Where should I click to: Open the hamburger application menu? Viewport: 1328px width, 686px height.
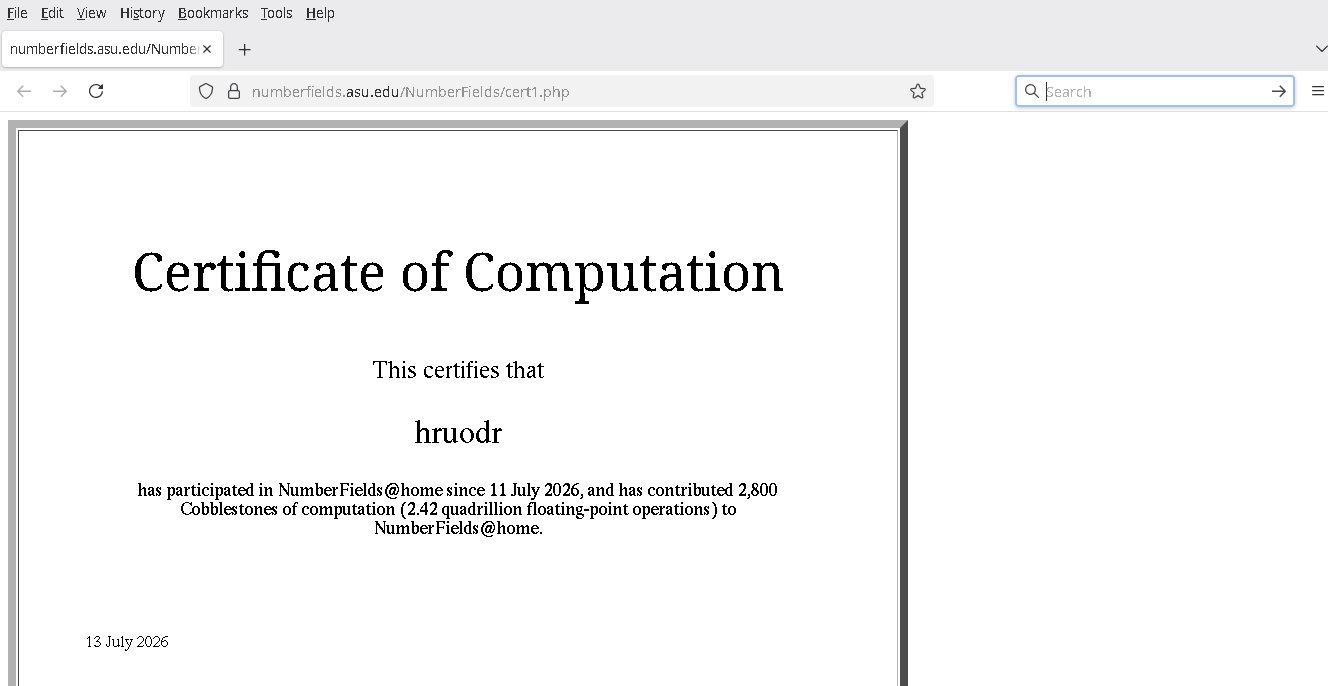[1318, 91]
